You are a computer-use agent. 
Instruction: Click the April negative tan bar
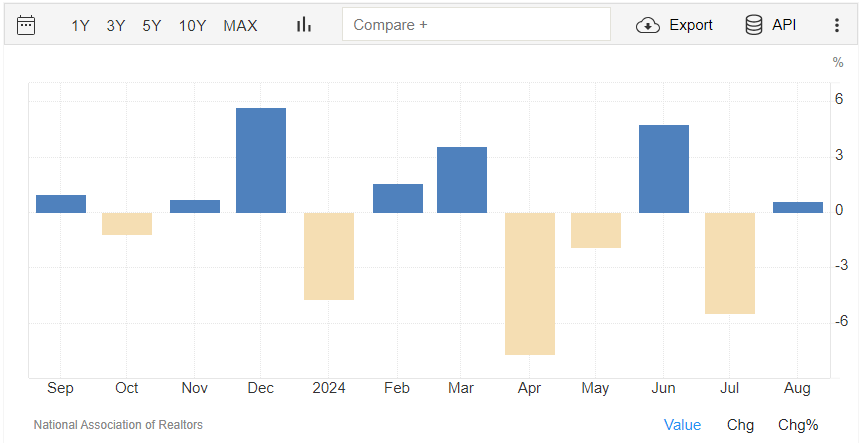pos(529,283)
